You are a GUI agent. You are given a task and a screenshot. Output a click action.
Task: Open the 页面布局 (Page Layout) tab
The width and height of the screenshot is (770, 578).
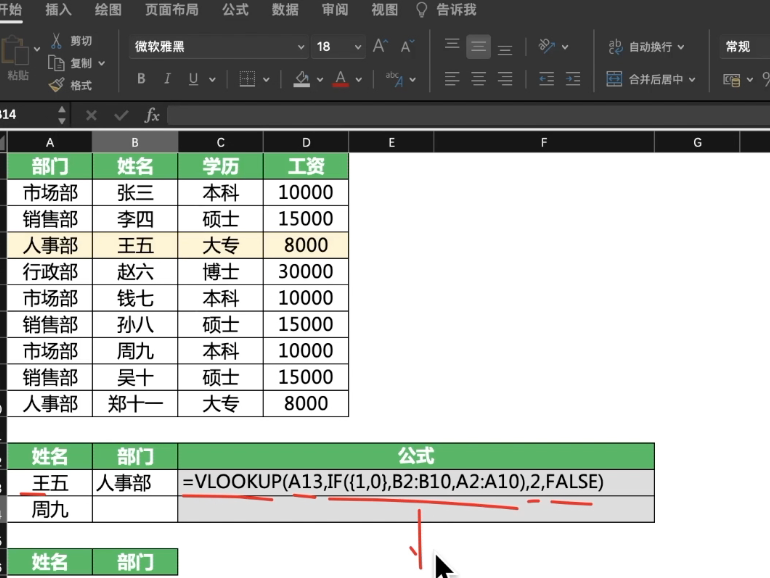click(x=171, y=10)
